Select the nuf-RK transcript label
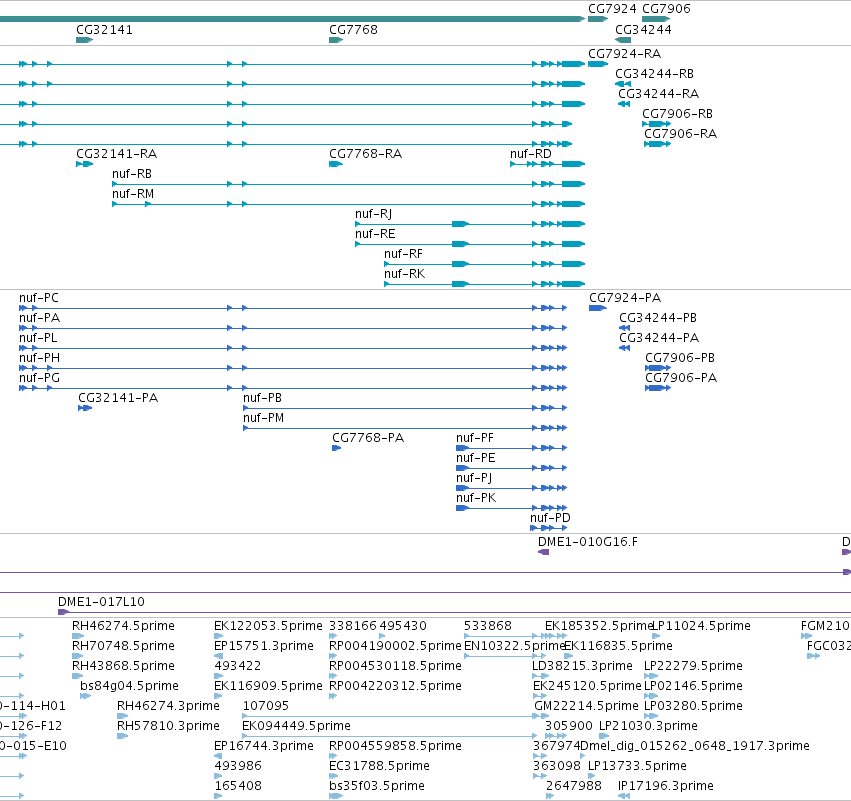Image resolution: width=851 pixels, height=801 pixels. [x=404, y=274]
